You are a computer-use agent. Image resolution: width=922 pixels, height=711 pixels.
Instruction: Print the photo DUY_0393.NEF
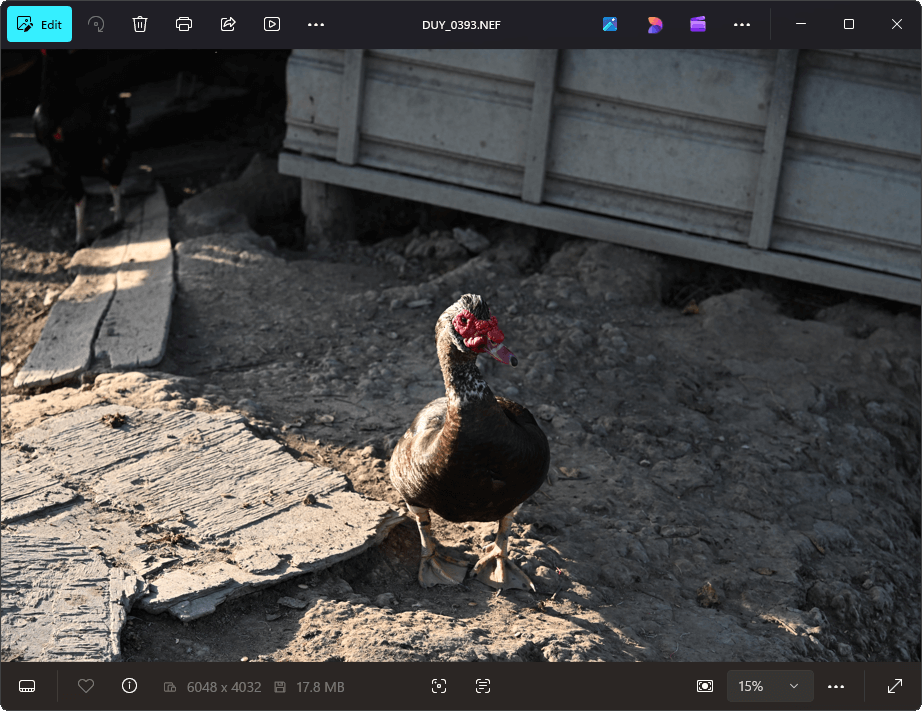point(184,24)
